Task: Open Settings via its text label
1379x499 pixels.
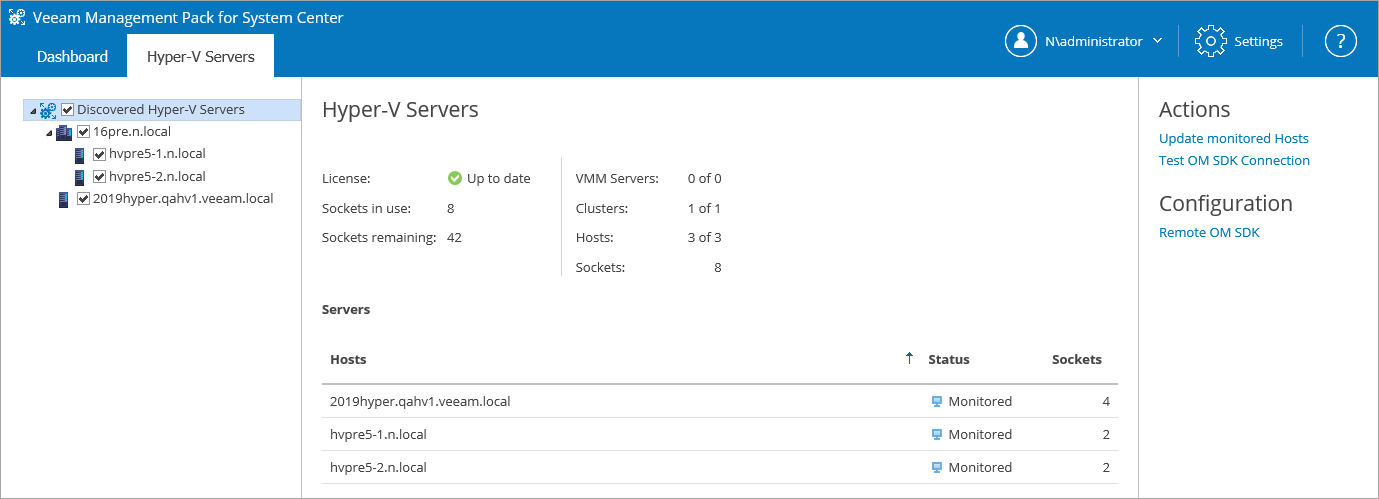Action: [x=1258, y=42]
